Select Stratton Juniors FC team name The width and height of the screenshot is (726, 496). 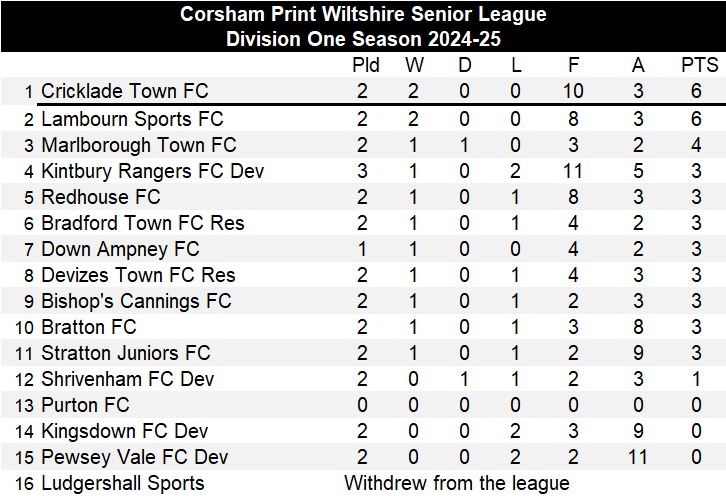pyautogui.click(x=126, y=354)
